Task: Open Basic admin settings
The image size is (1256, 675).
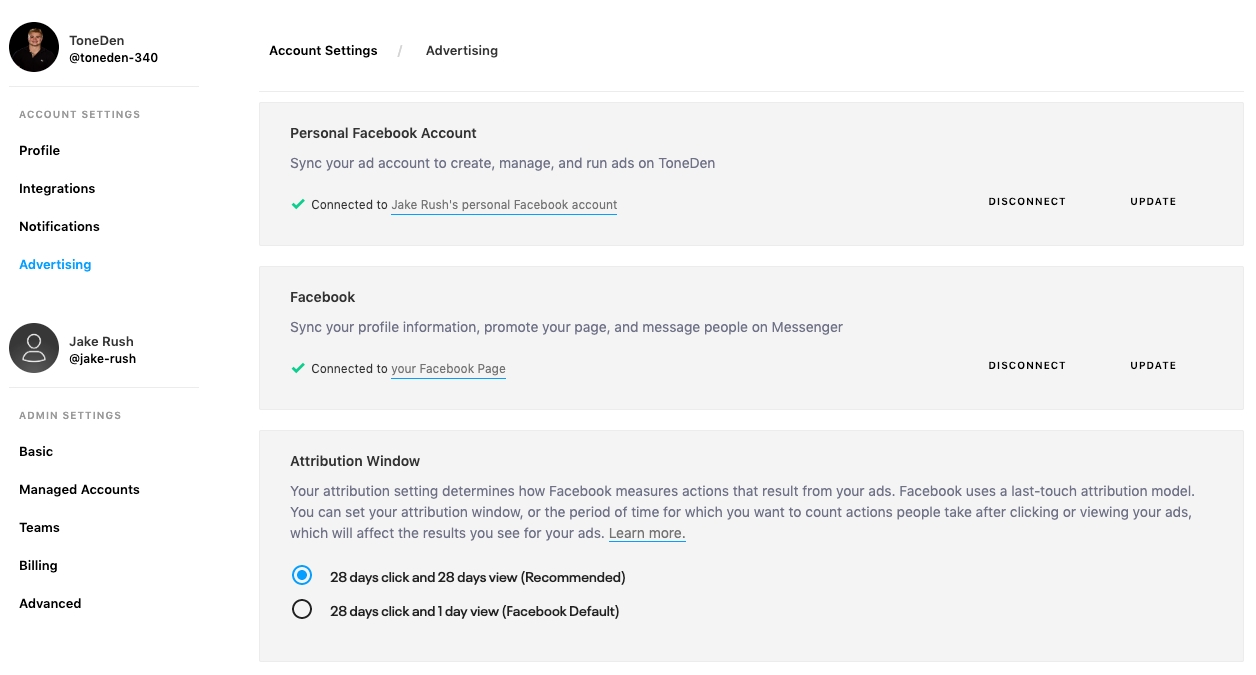Action: pyautogui.click(x=36, y=451)
